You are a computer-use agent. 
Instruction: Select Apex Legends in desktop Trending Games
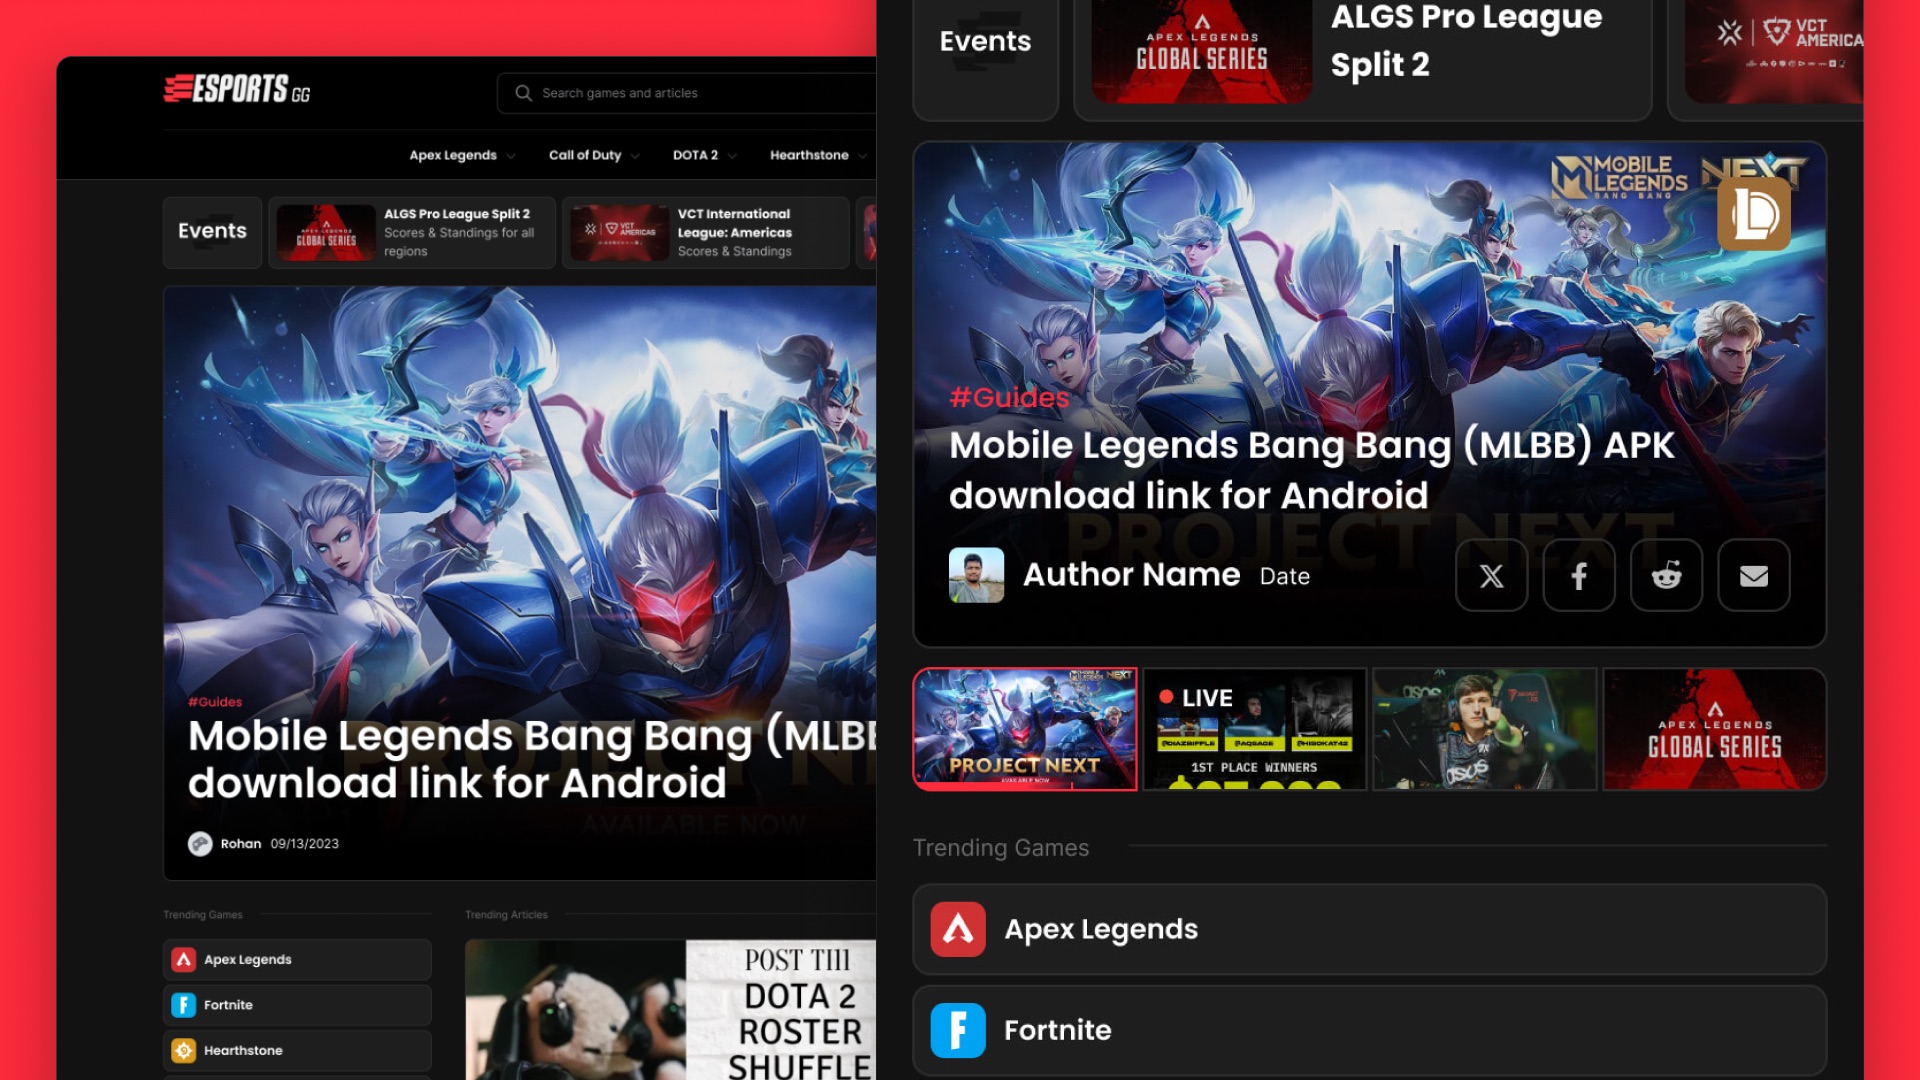[297, 960]
